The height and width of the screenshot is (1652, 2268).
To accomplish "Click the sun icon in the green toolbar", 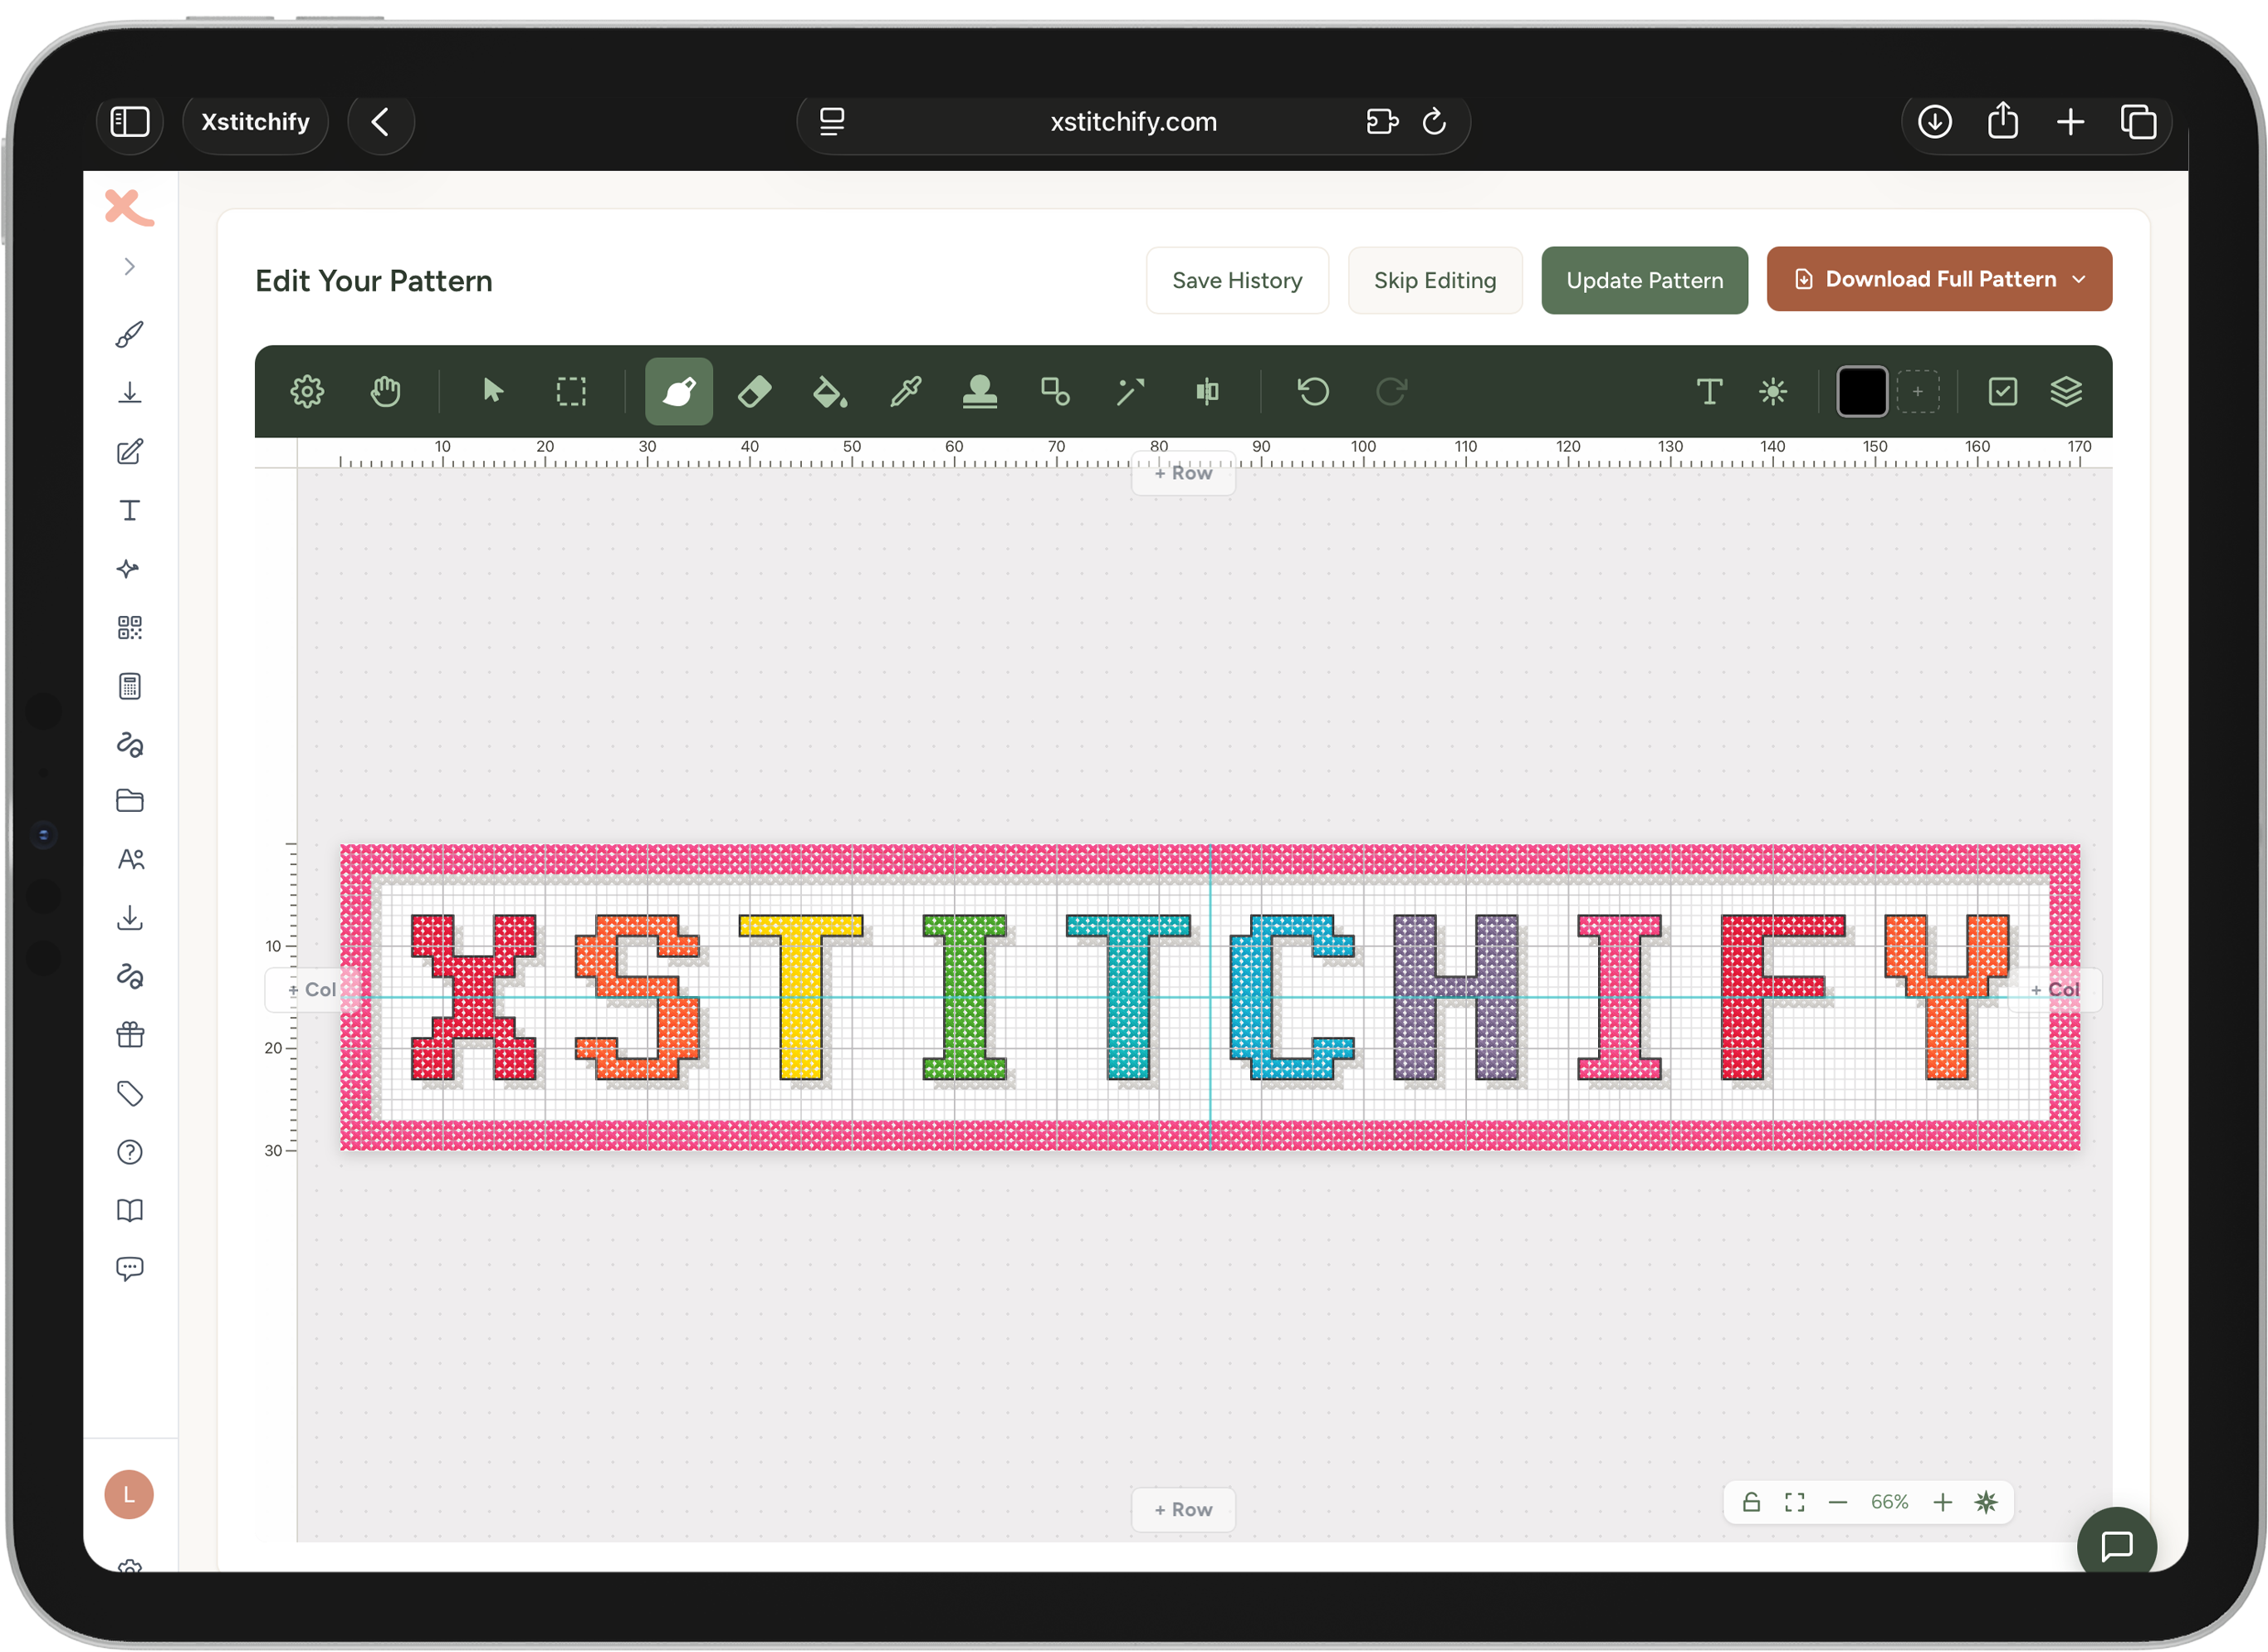I will coord(1773,391).
